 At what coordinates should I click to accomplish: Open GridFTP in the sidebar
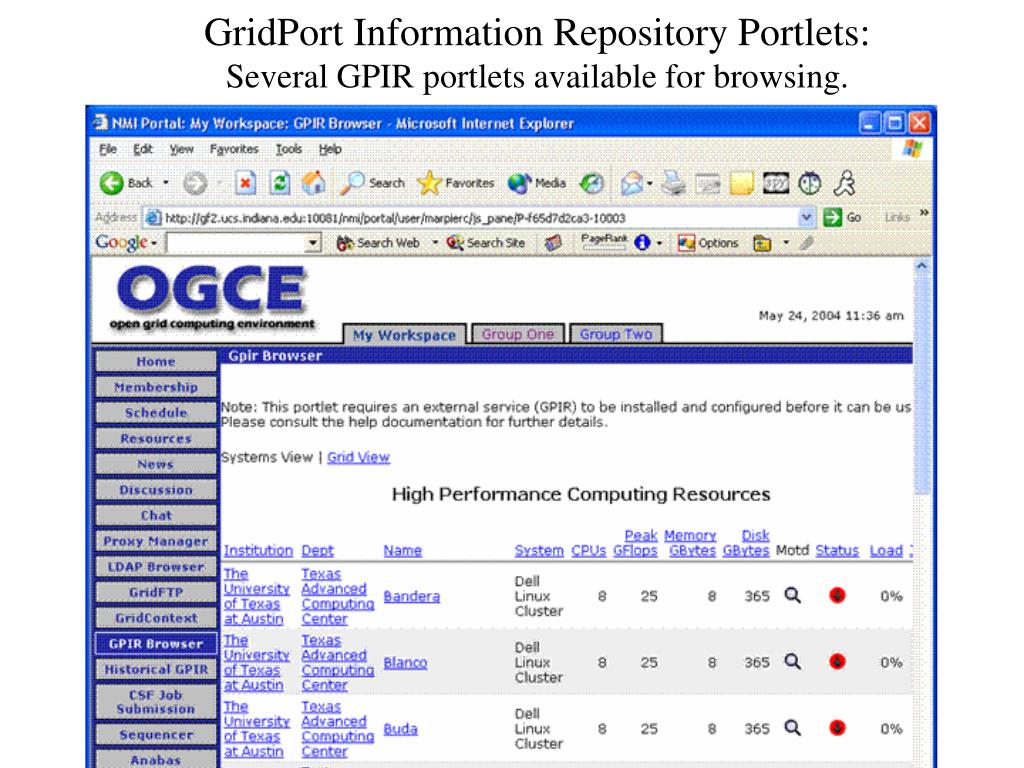click(x=155, y=592)
